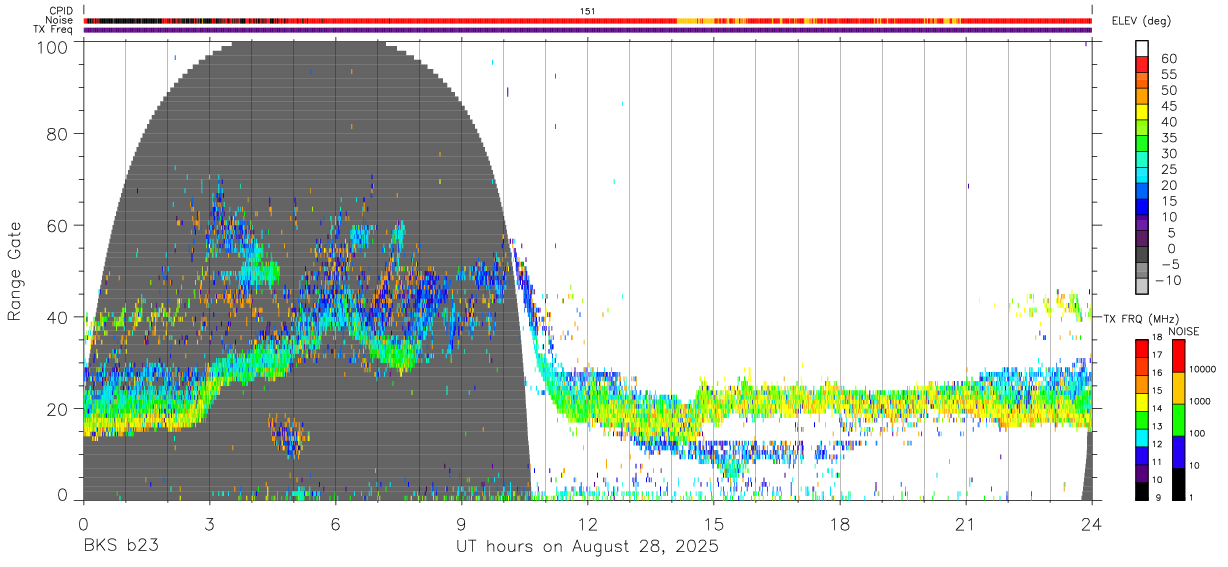1228x567 pixels.
Task: Pick the yellow 40–45 elevation swatch
Action: pyautogui.click(x=1142, y=114)
